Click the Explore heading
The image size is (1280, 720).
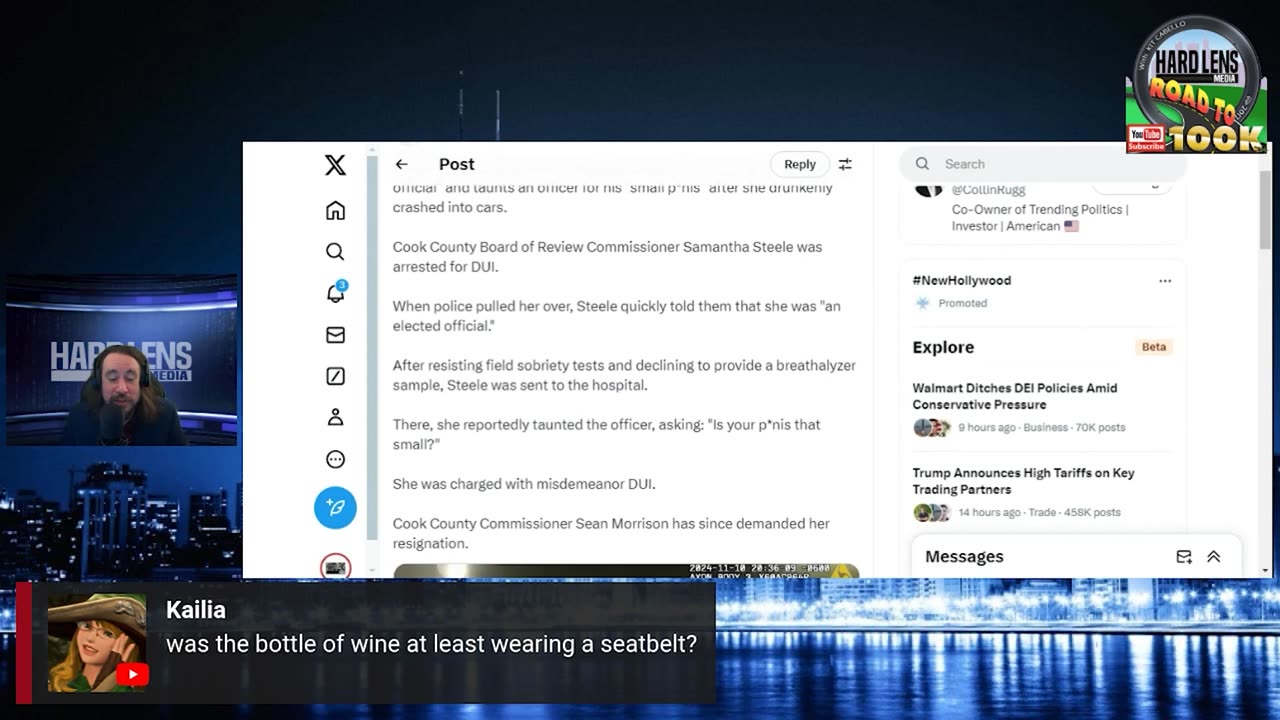943,347
